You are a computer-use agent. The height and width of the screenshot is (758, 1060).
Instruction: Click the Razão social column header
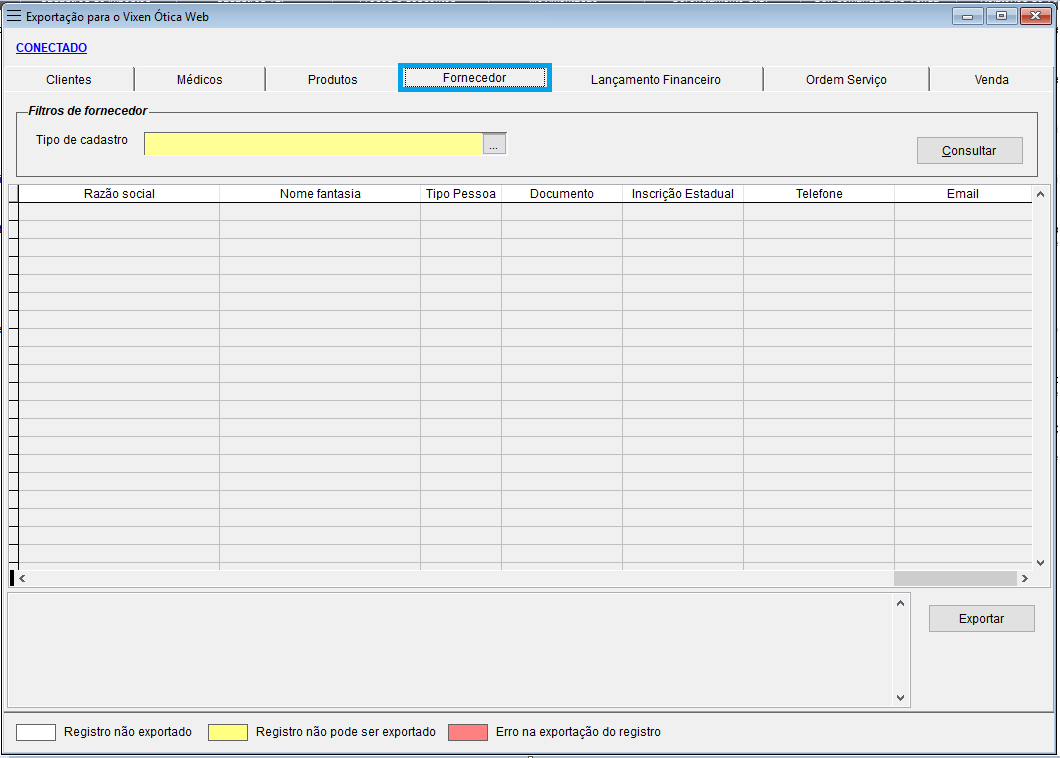point(119,194)
